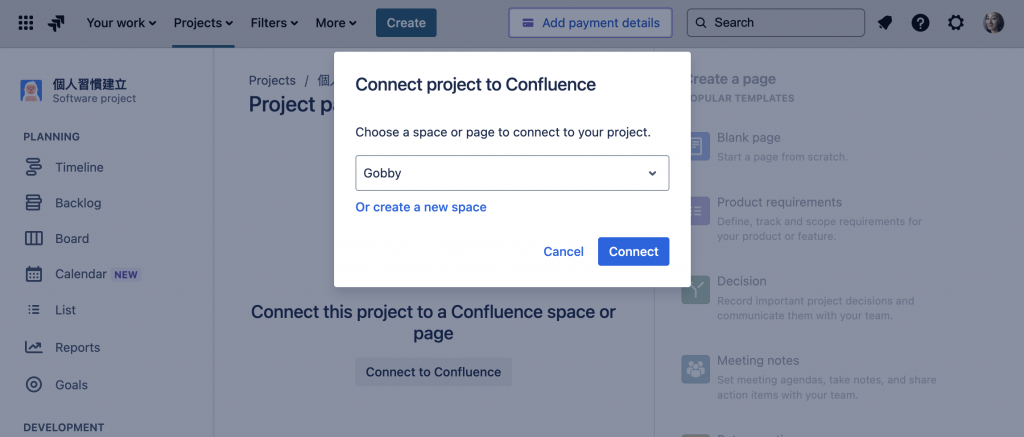
Task: Expand the Projects menu
Action: point(203,22)
